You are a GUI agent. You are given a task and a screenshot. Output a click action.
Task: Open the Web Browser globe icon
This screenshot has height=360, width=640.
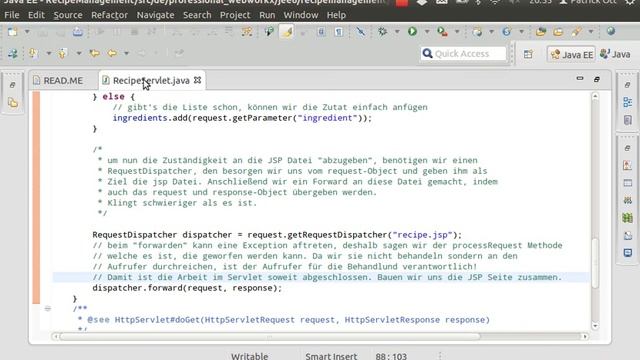click(x=611, y=31)
